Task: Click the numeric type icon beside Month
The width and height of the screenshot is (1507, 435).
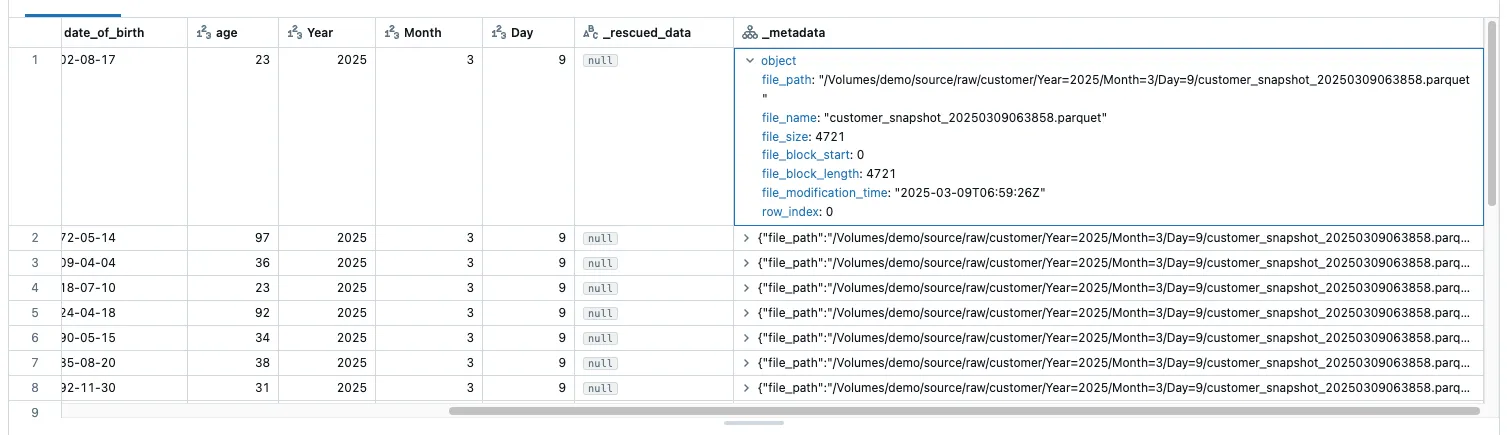Action: 391,33
